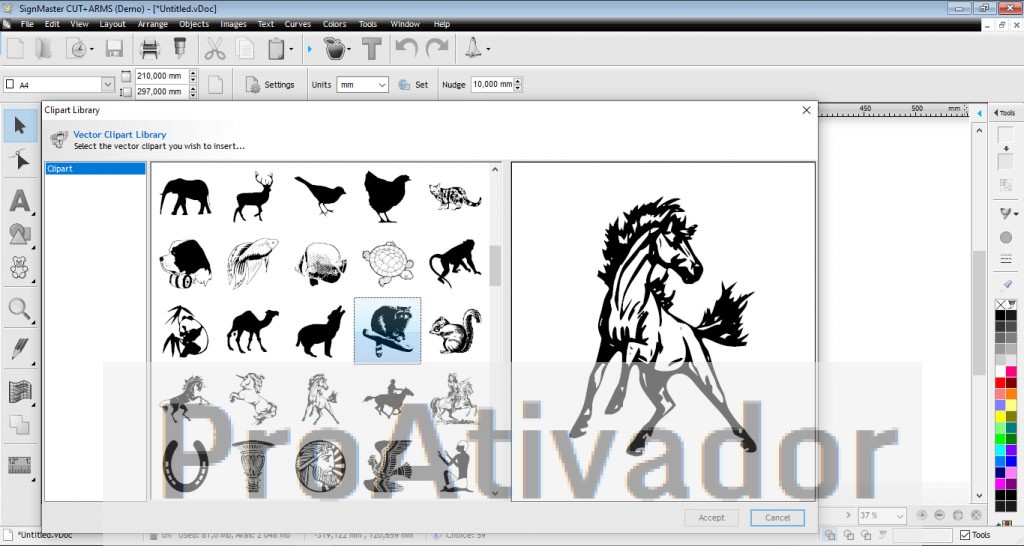
Task: Pick the yellow color swatch
Action: (1000, 416)
